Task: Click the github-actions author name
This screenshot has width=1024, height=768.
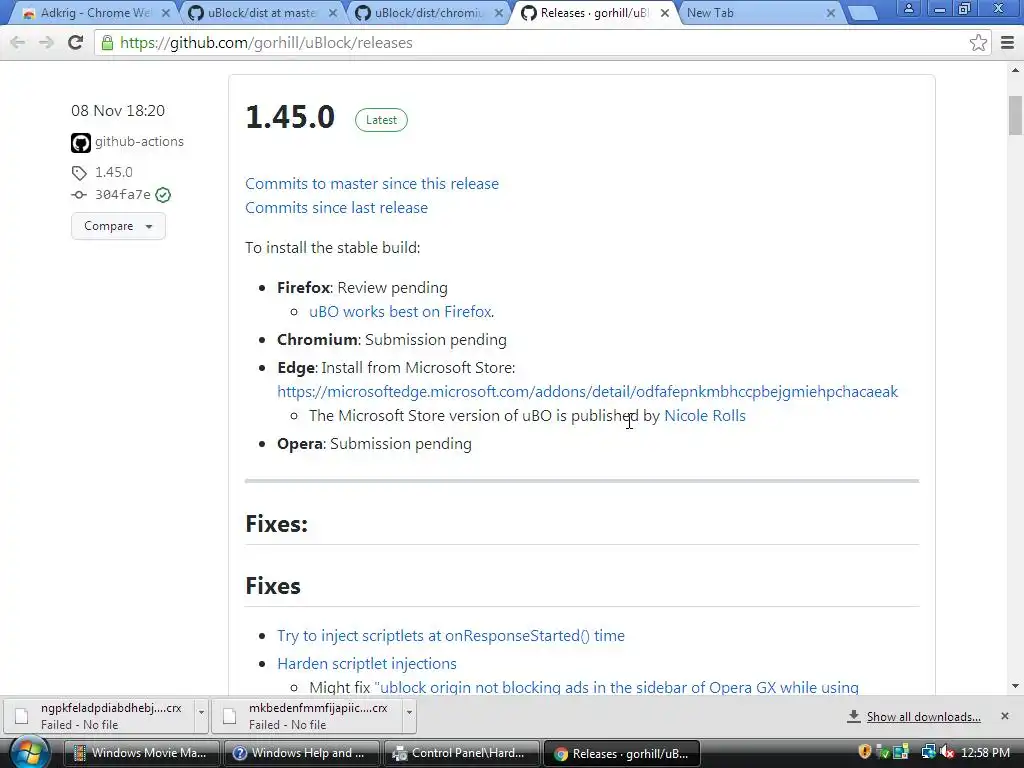Action: pos(139,142)
